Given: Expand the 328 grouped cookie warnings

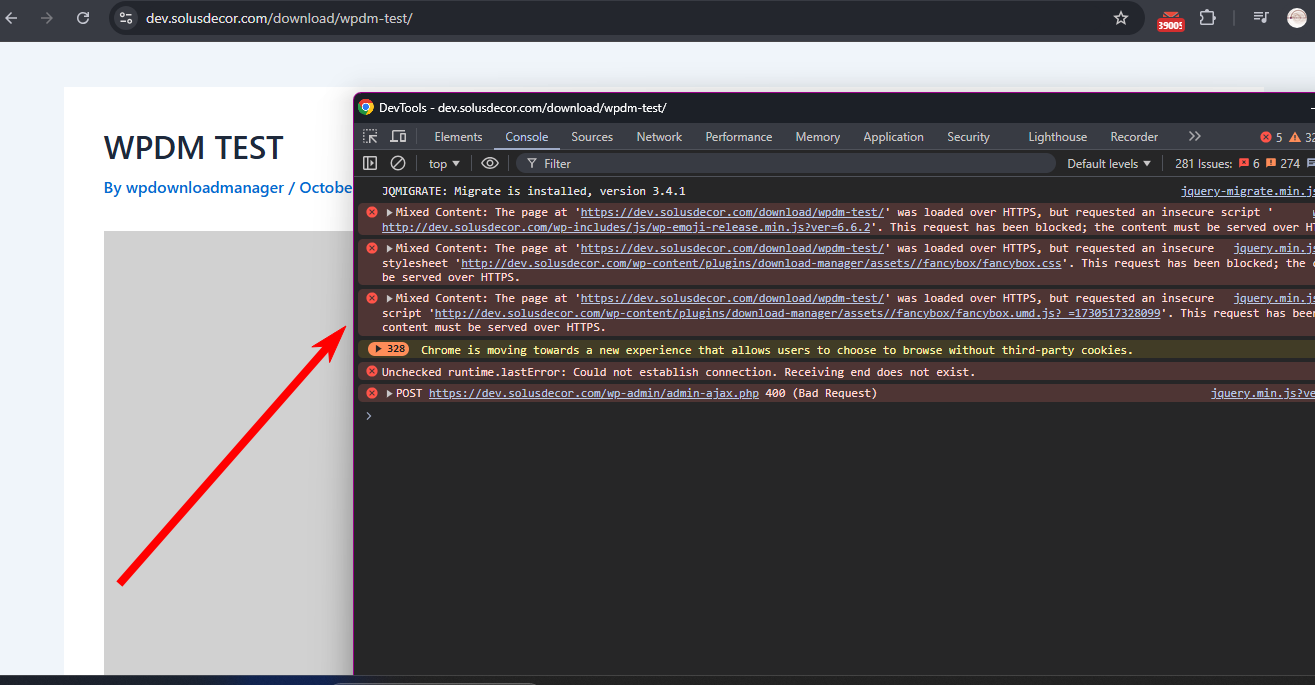Looking at the screenshot, I should [388, 349].
